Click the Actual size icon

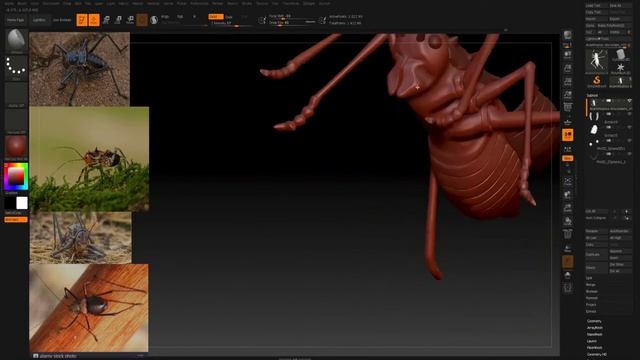(567, 81)
